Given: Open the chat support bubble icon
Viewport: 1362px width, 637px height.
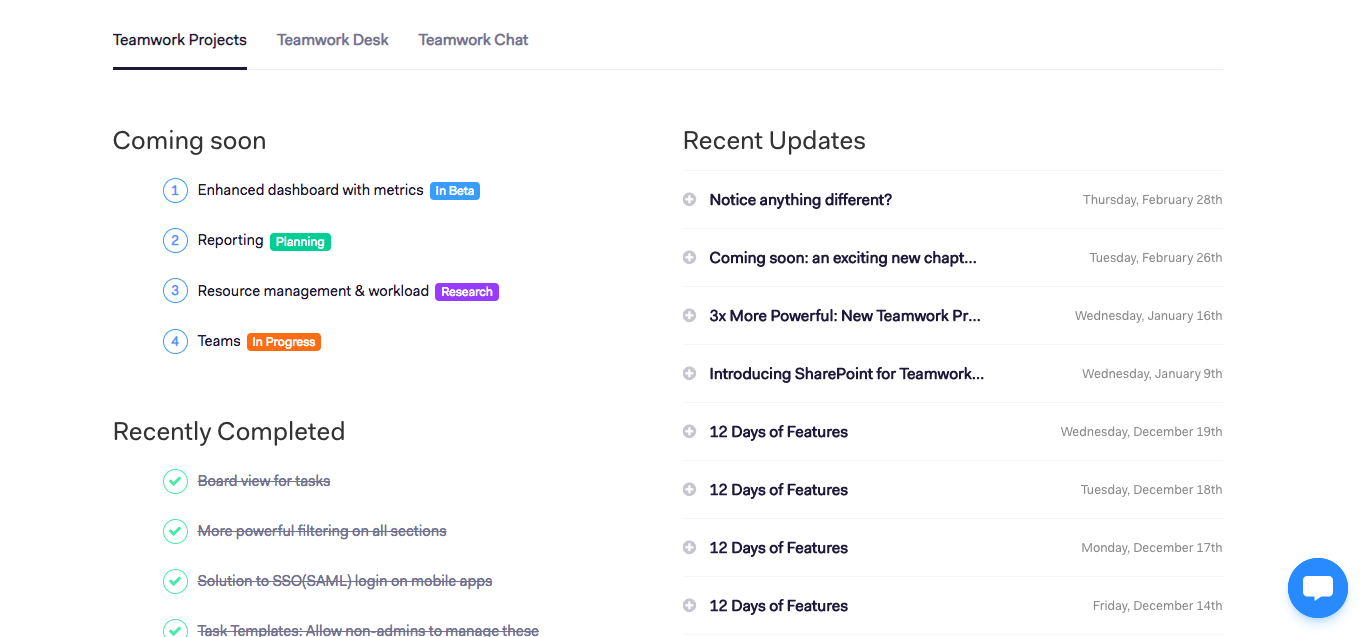Looking at the screenshot, I should coord(1317,588).
